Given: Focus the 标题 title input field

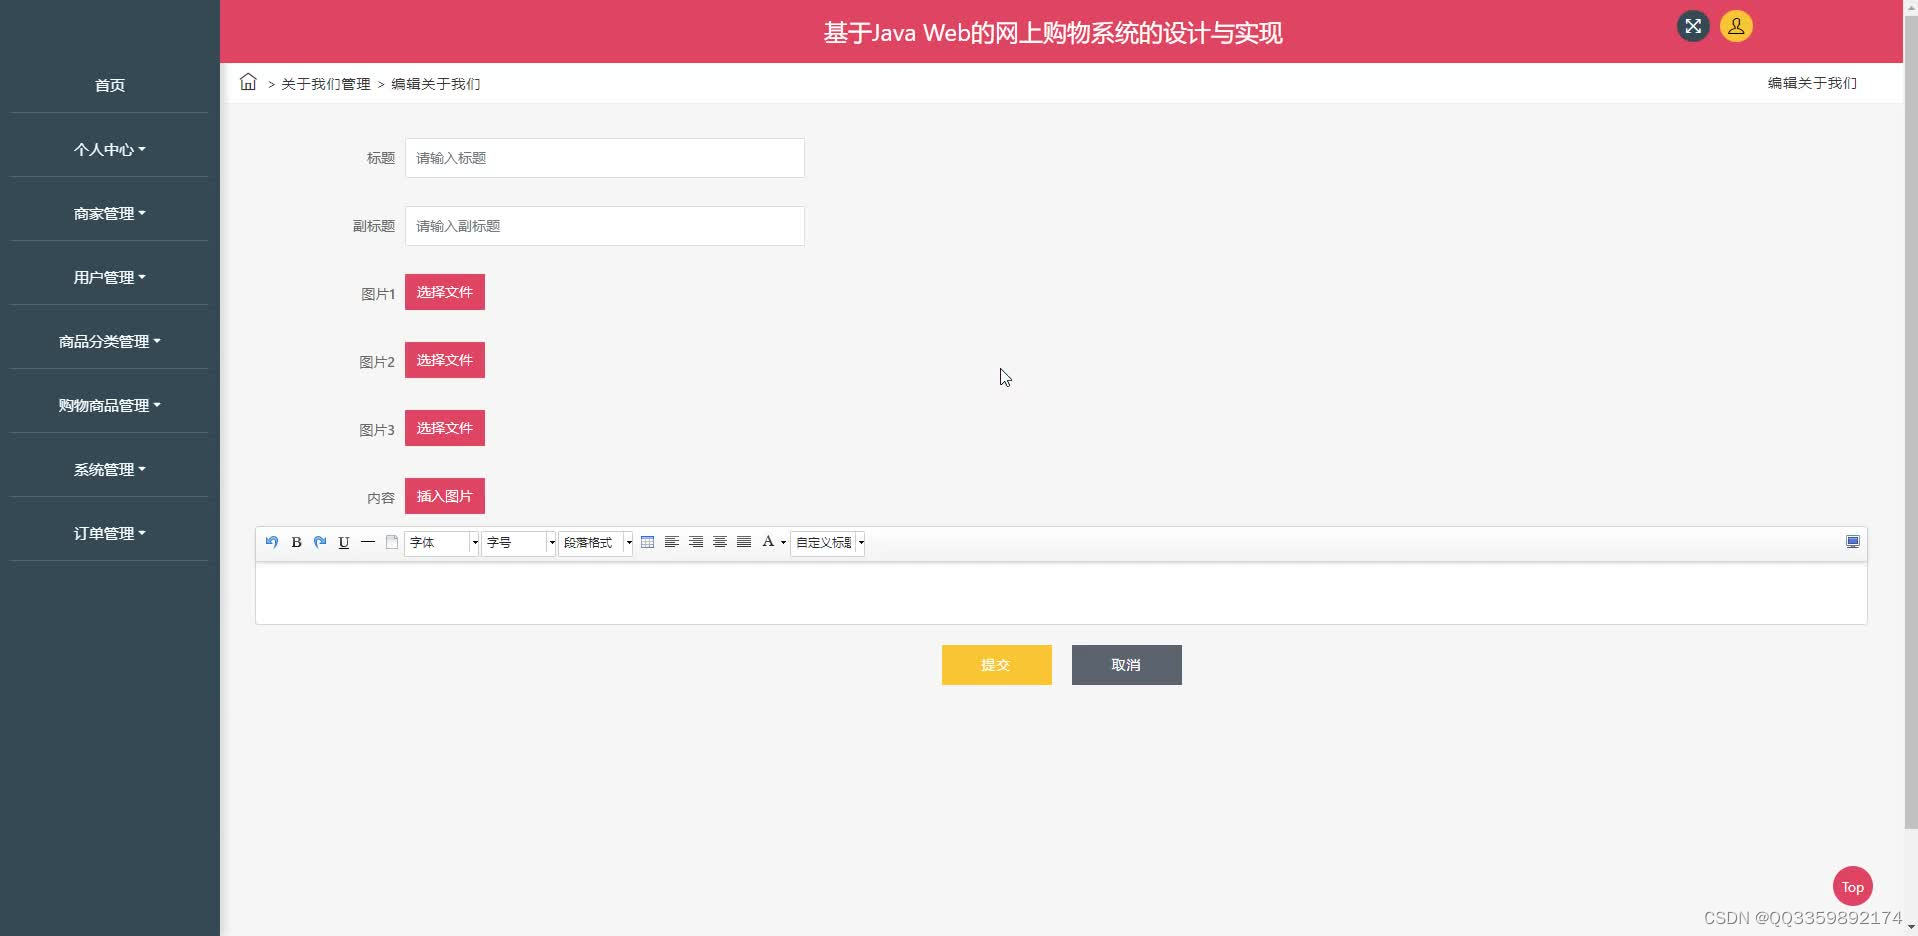Looking at the screenshot, I should (605, 158).
